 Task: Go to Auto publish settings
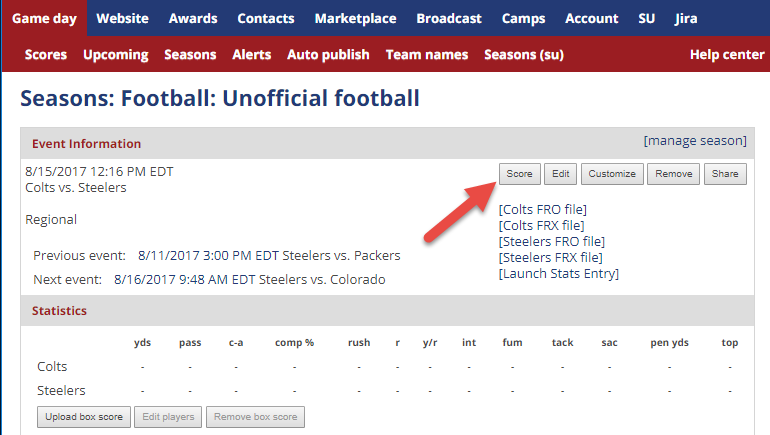328,54
